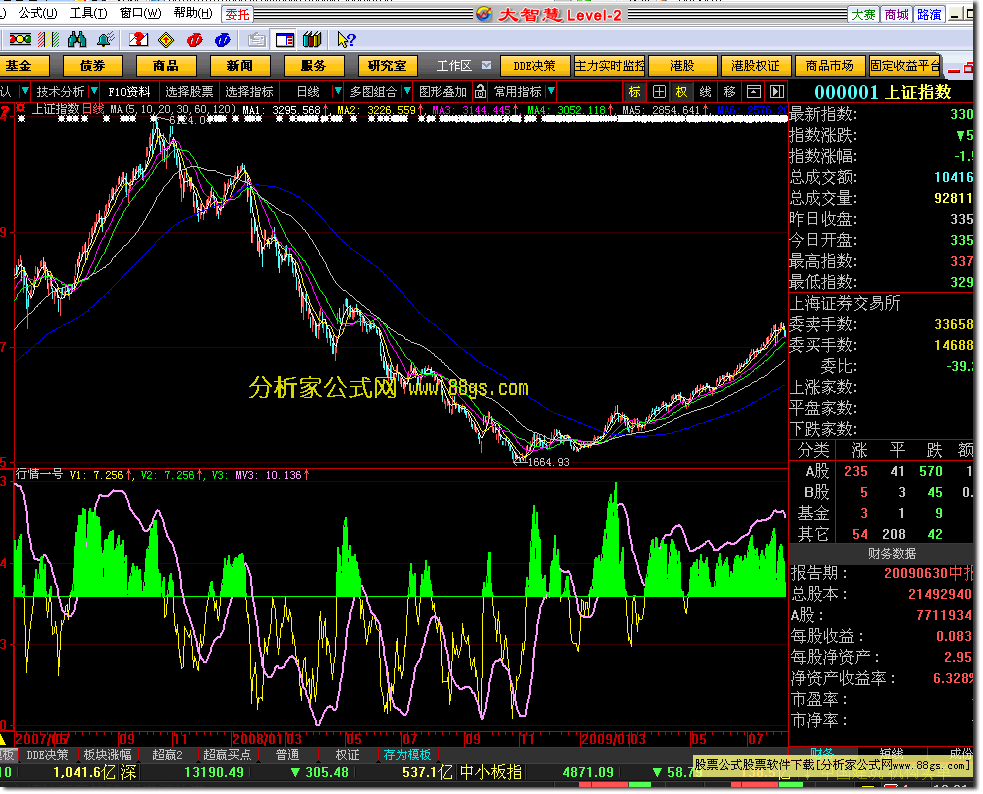Viewport: 983px width, 794px height.
Task: Open the 服务 section
Action: [313, 66]
